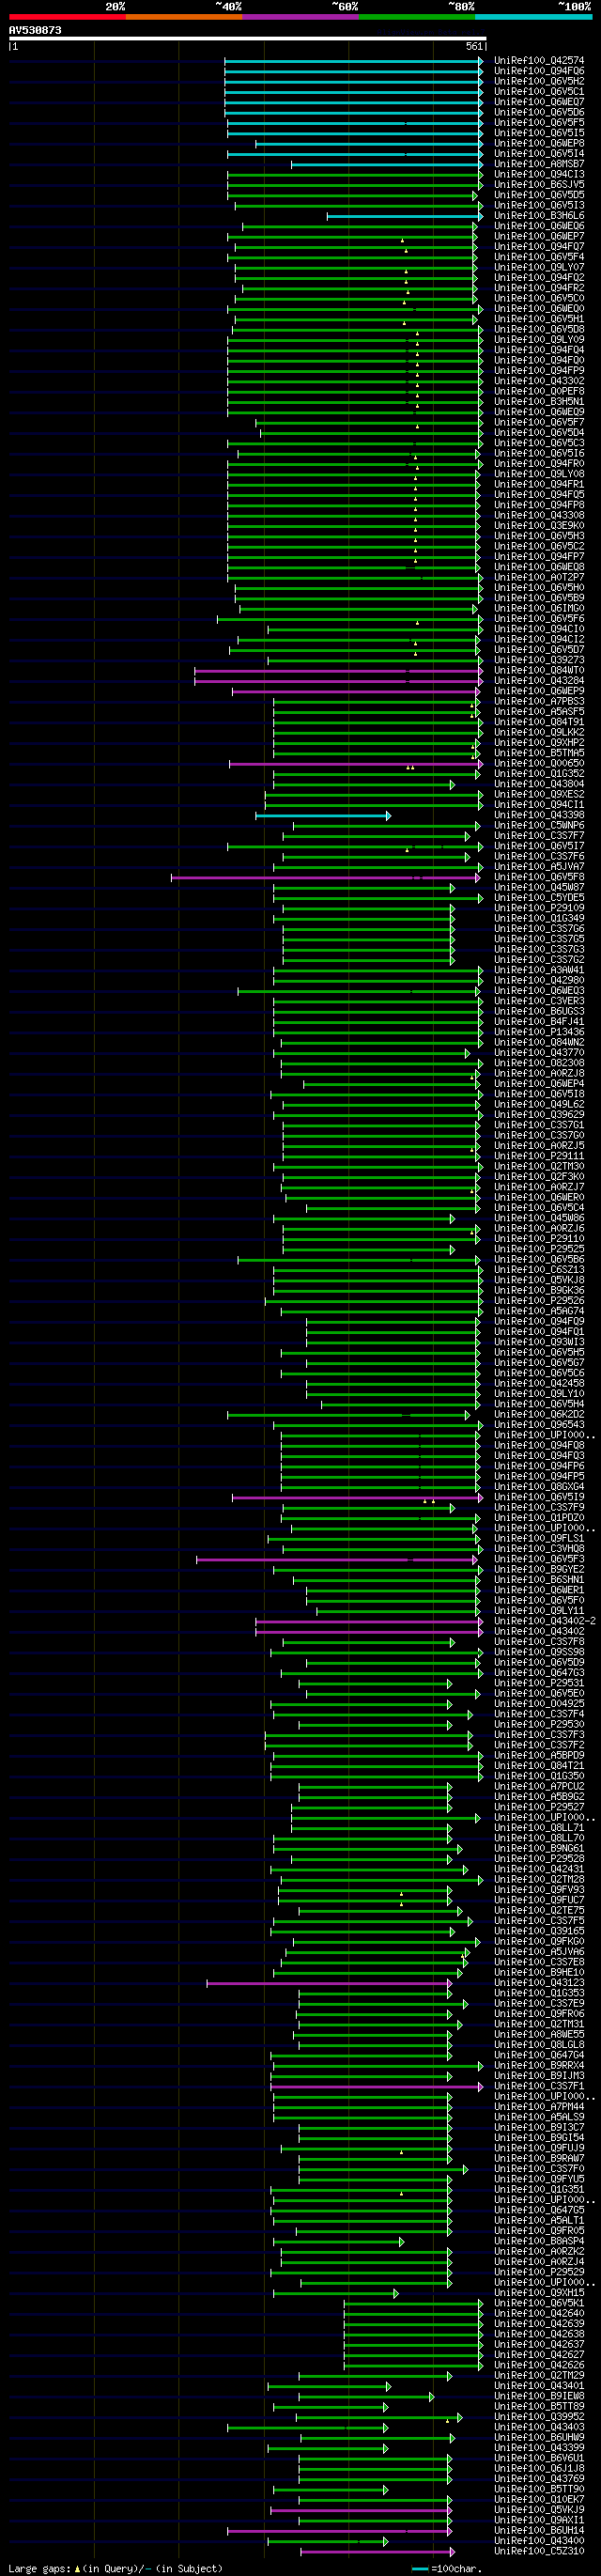Select label UniRef100_P29525

[539, 1249]
